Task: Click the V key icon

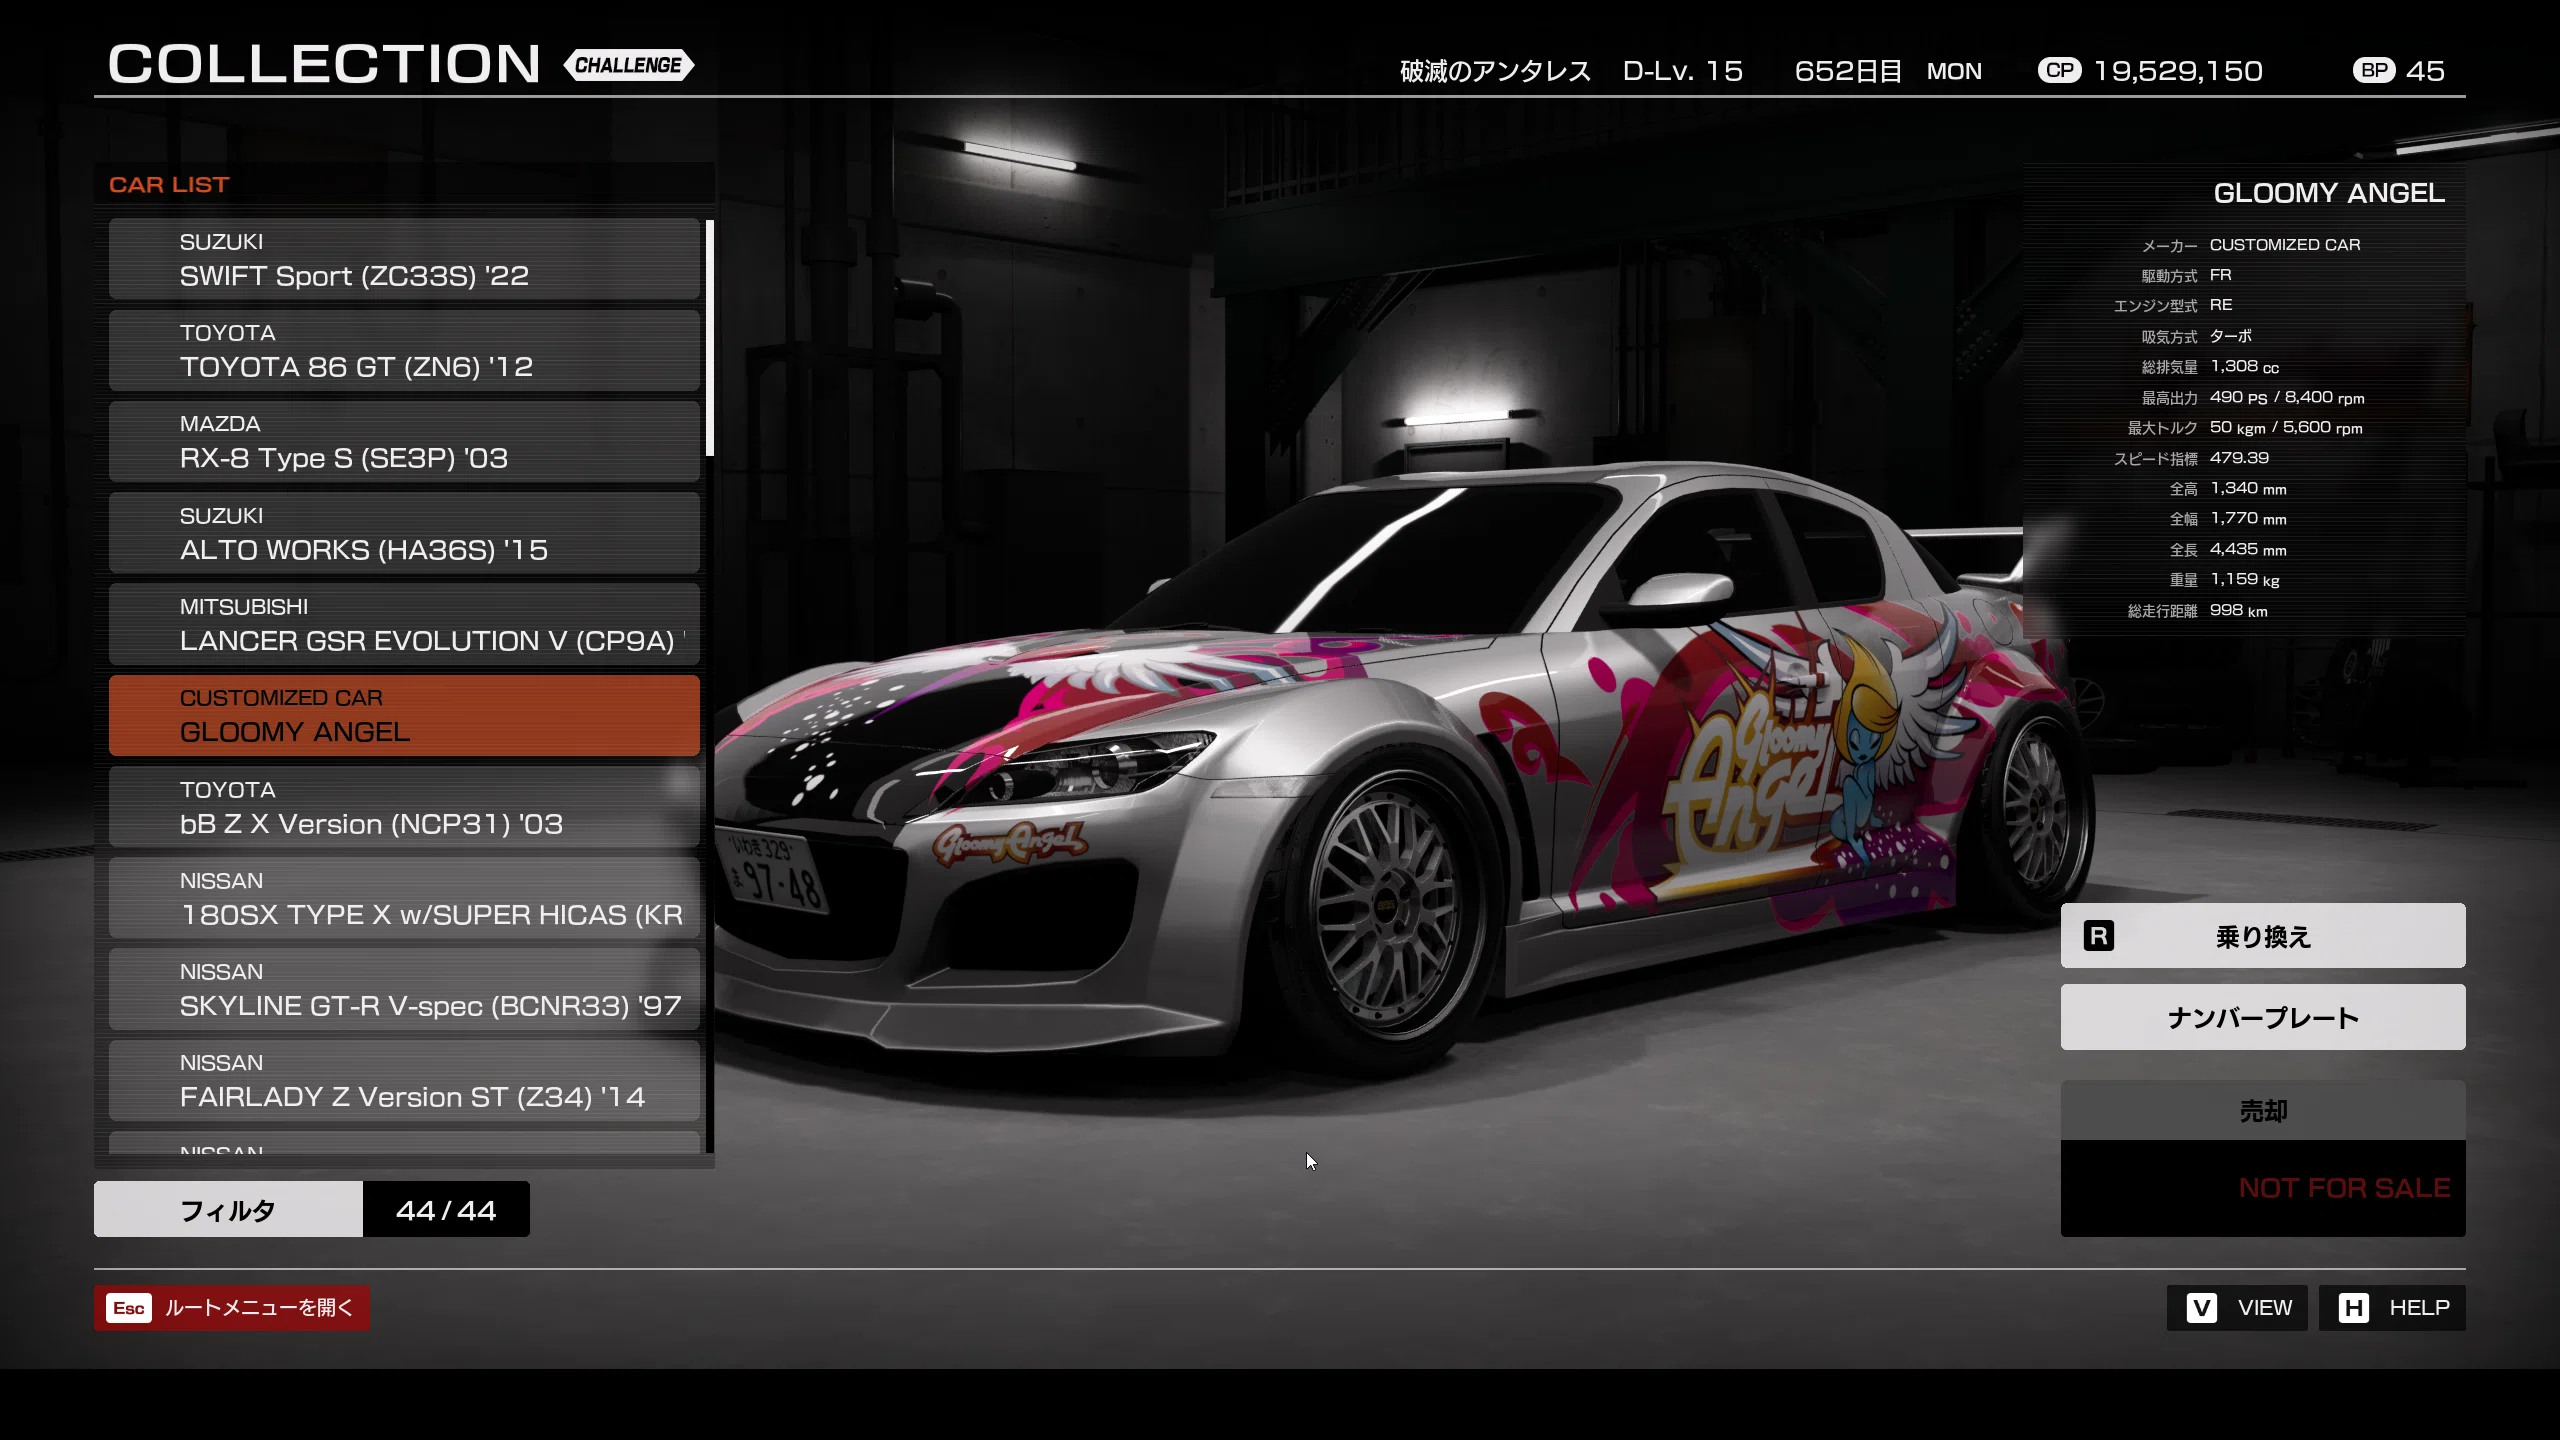Action: tap(2201, 1308)
